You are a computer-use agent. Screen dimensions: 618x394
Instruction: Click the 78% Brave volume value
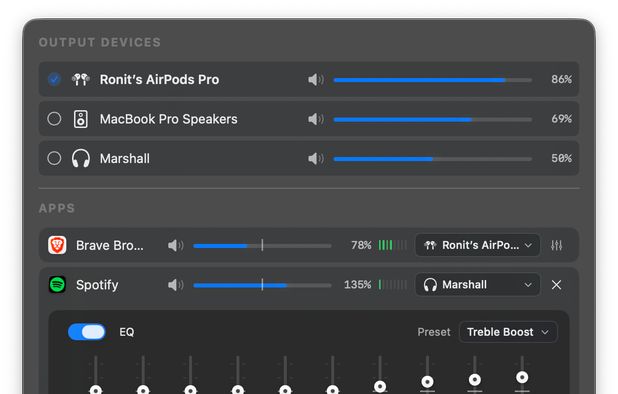pos(361,245)
